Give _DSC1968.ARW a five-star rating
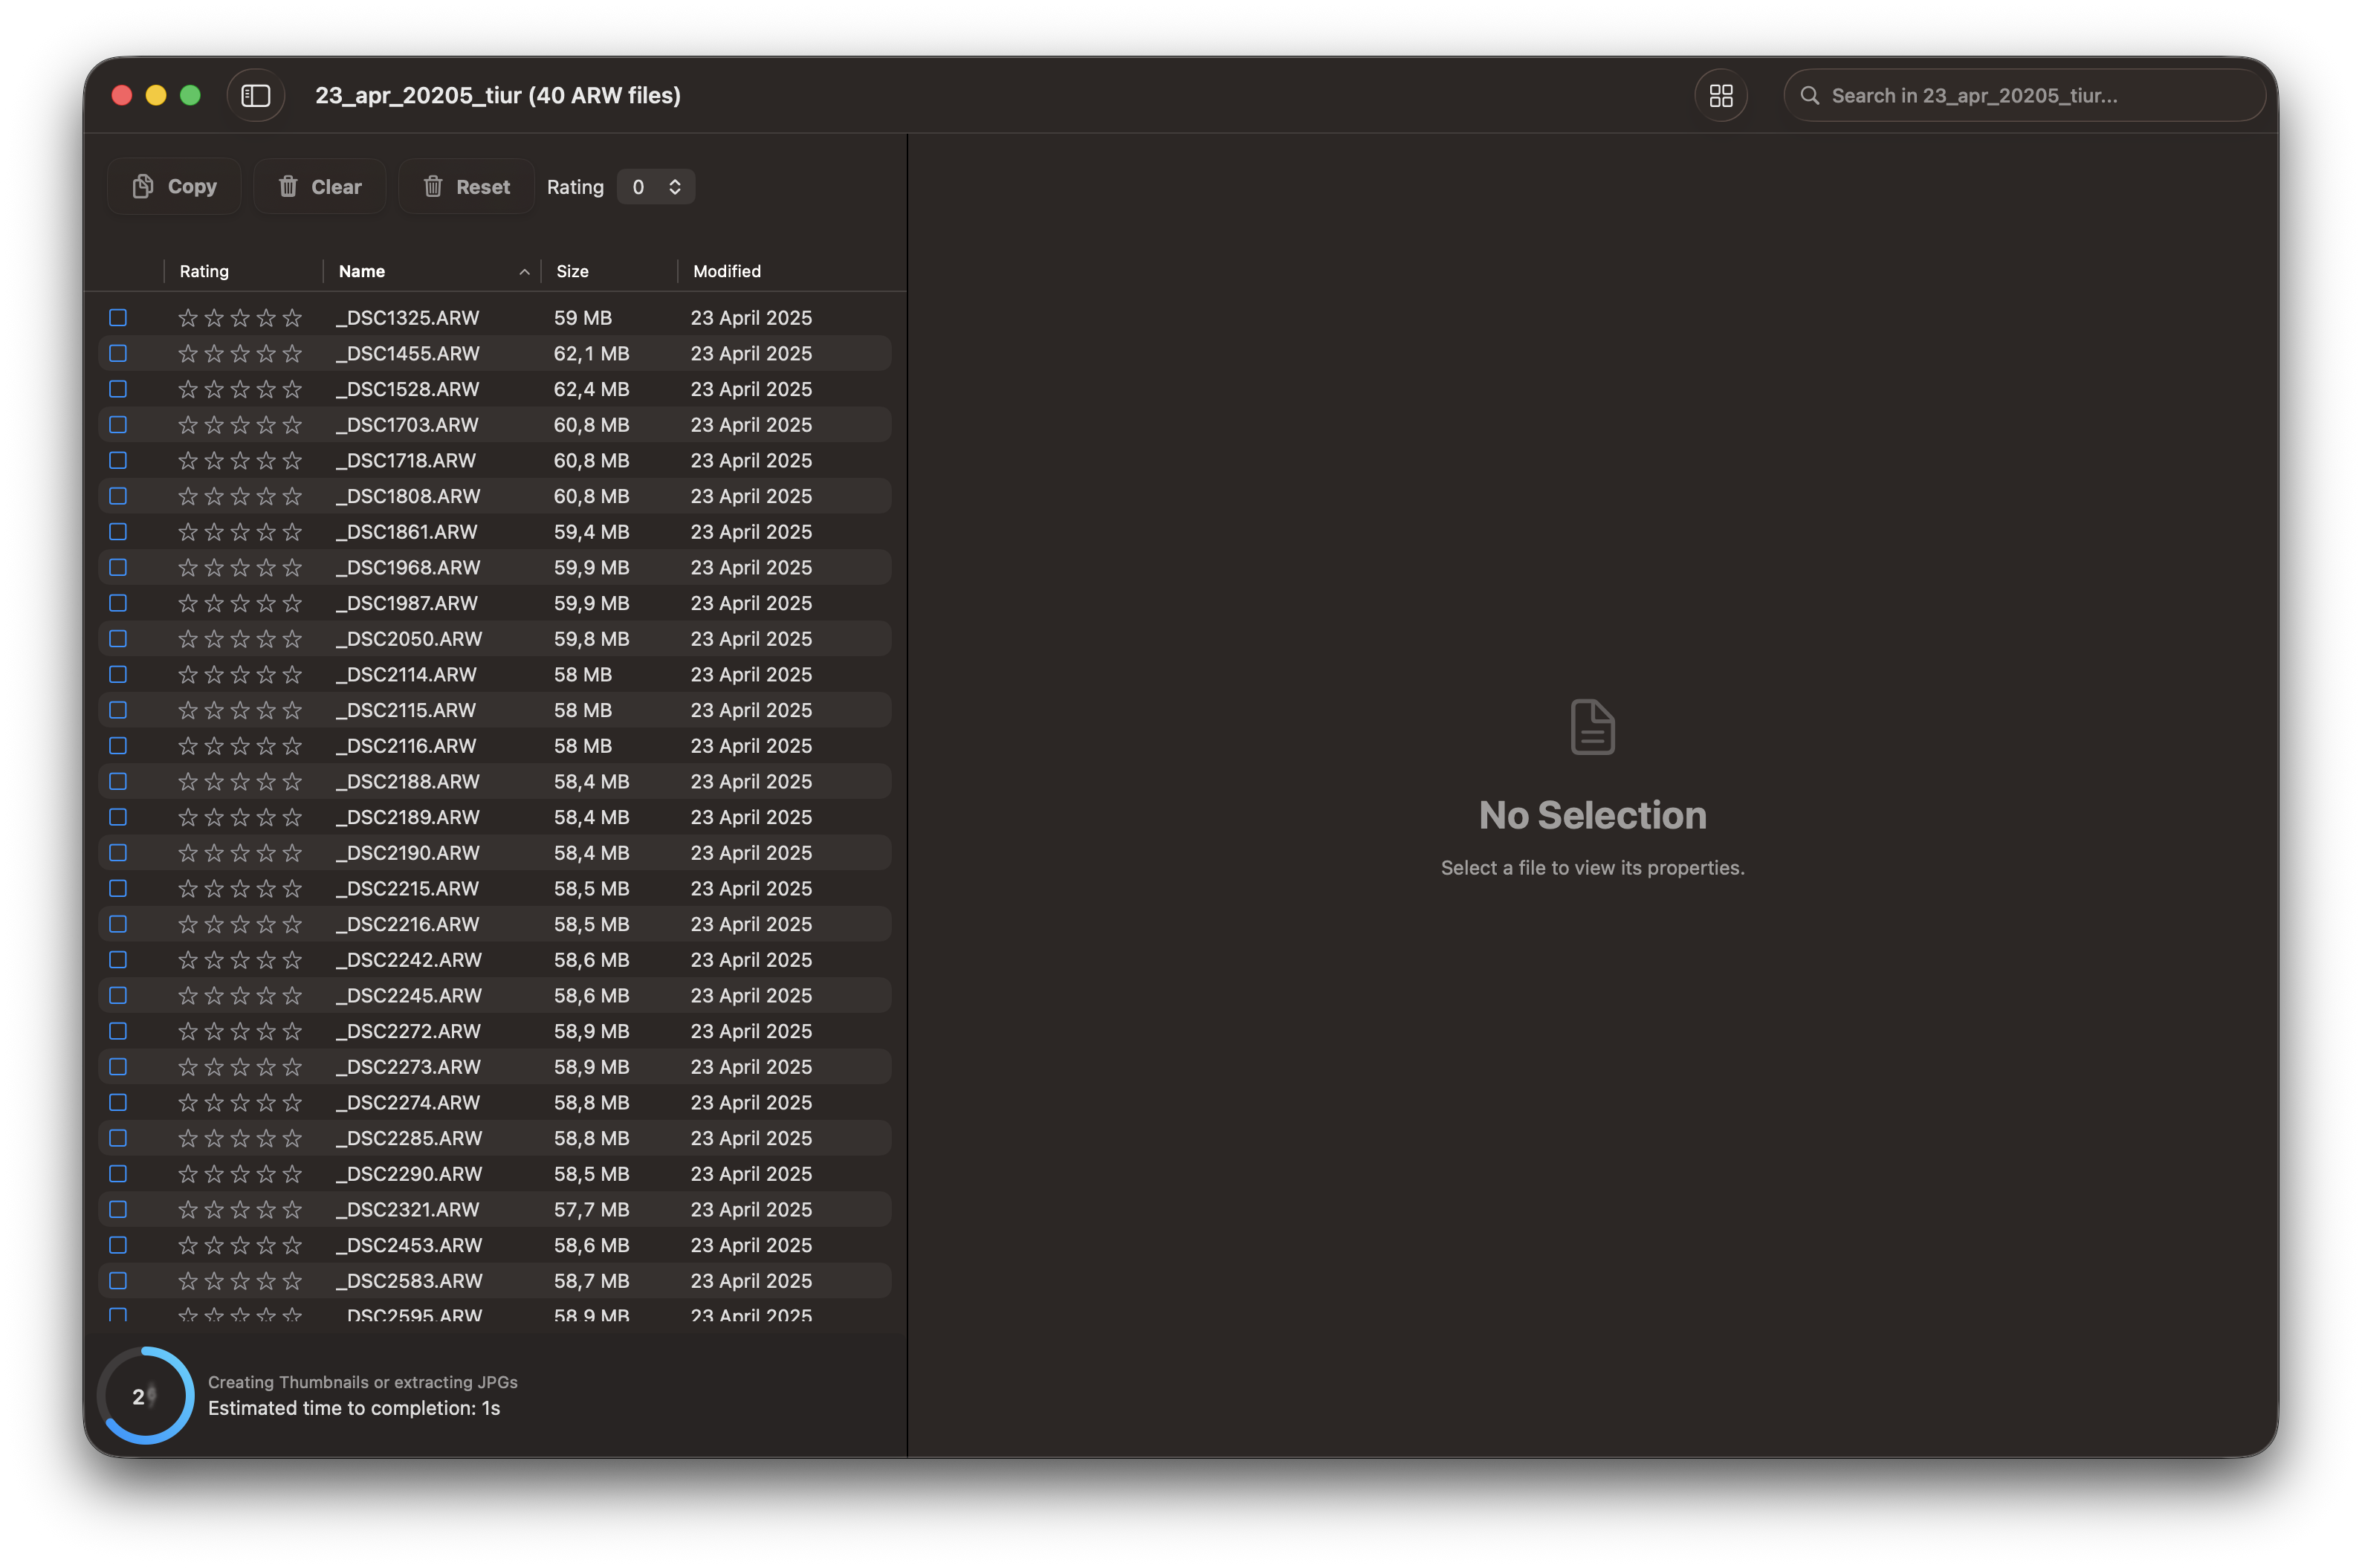2362x1568 pixels. click(293, 567)
